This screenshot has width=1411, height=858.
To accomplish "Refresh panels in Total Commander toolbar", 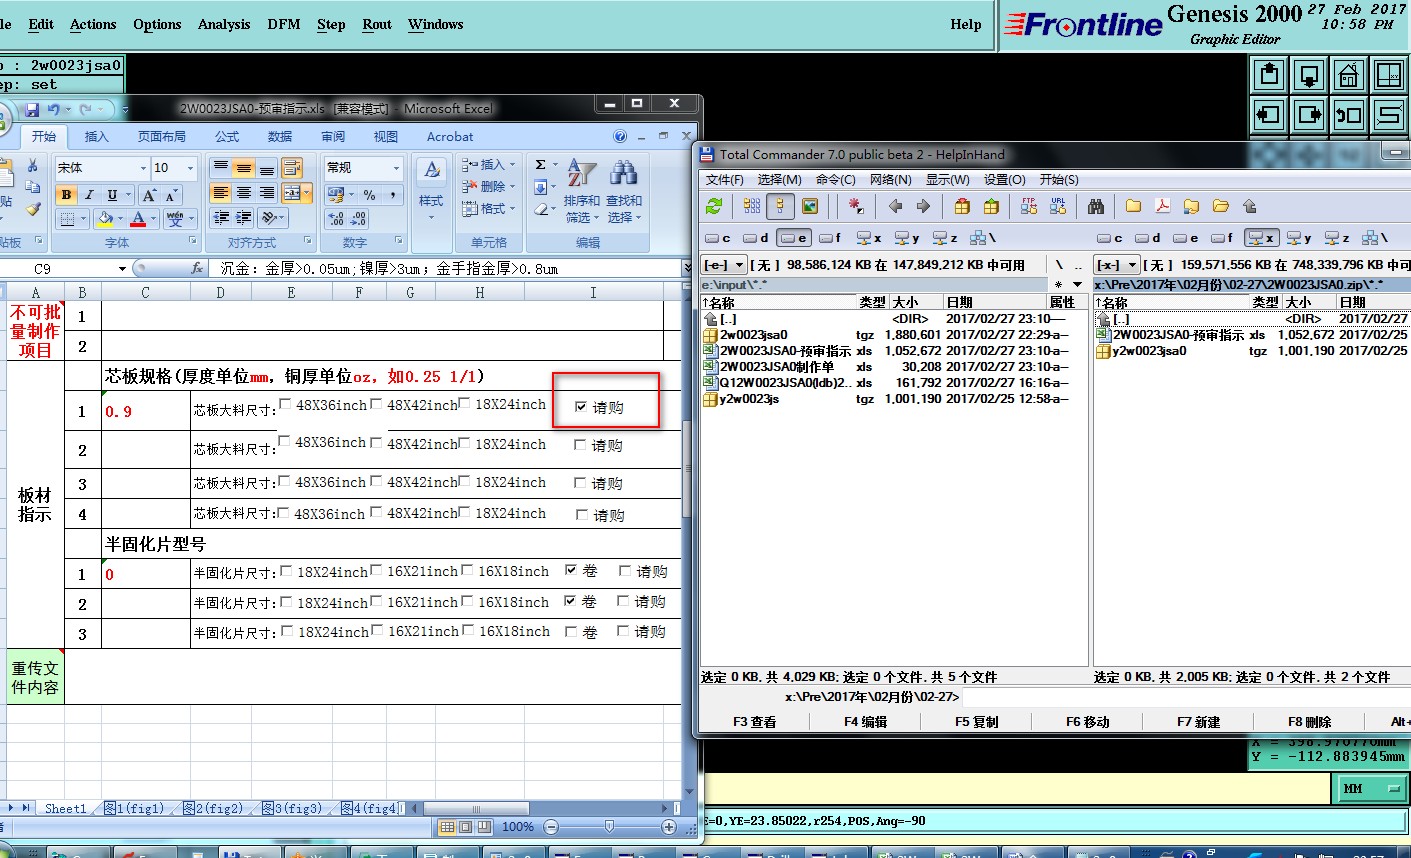I will point(714,206).
